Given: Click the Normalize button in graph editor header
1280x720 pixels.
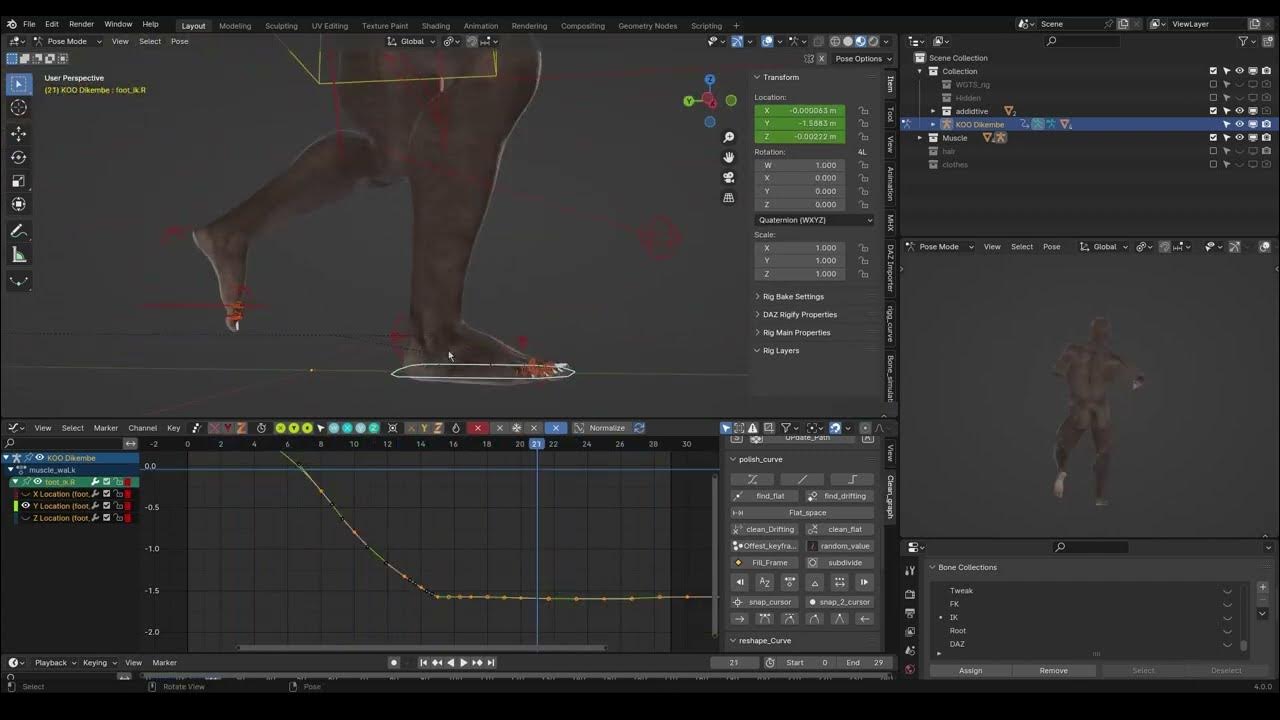Looking at the screenshot, I should tap(606, 428).
